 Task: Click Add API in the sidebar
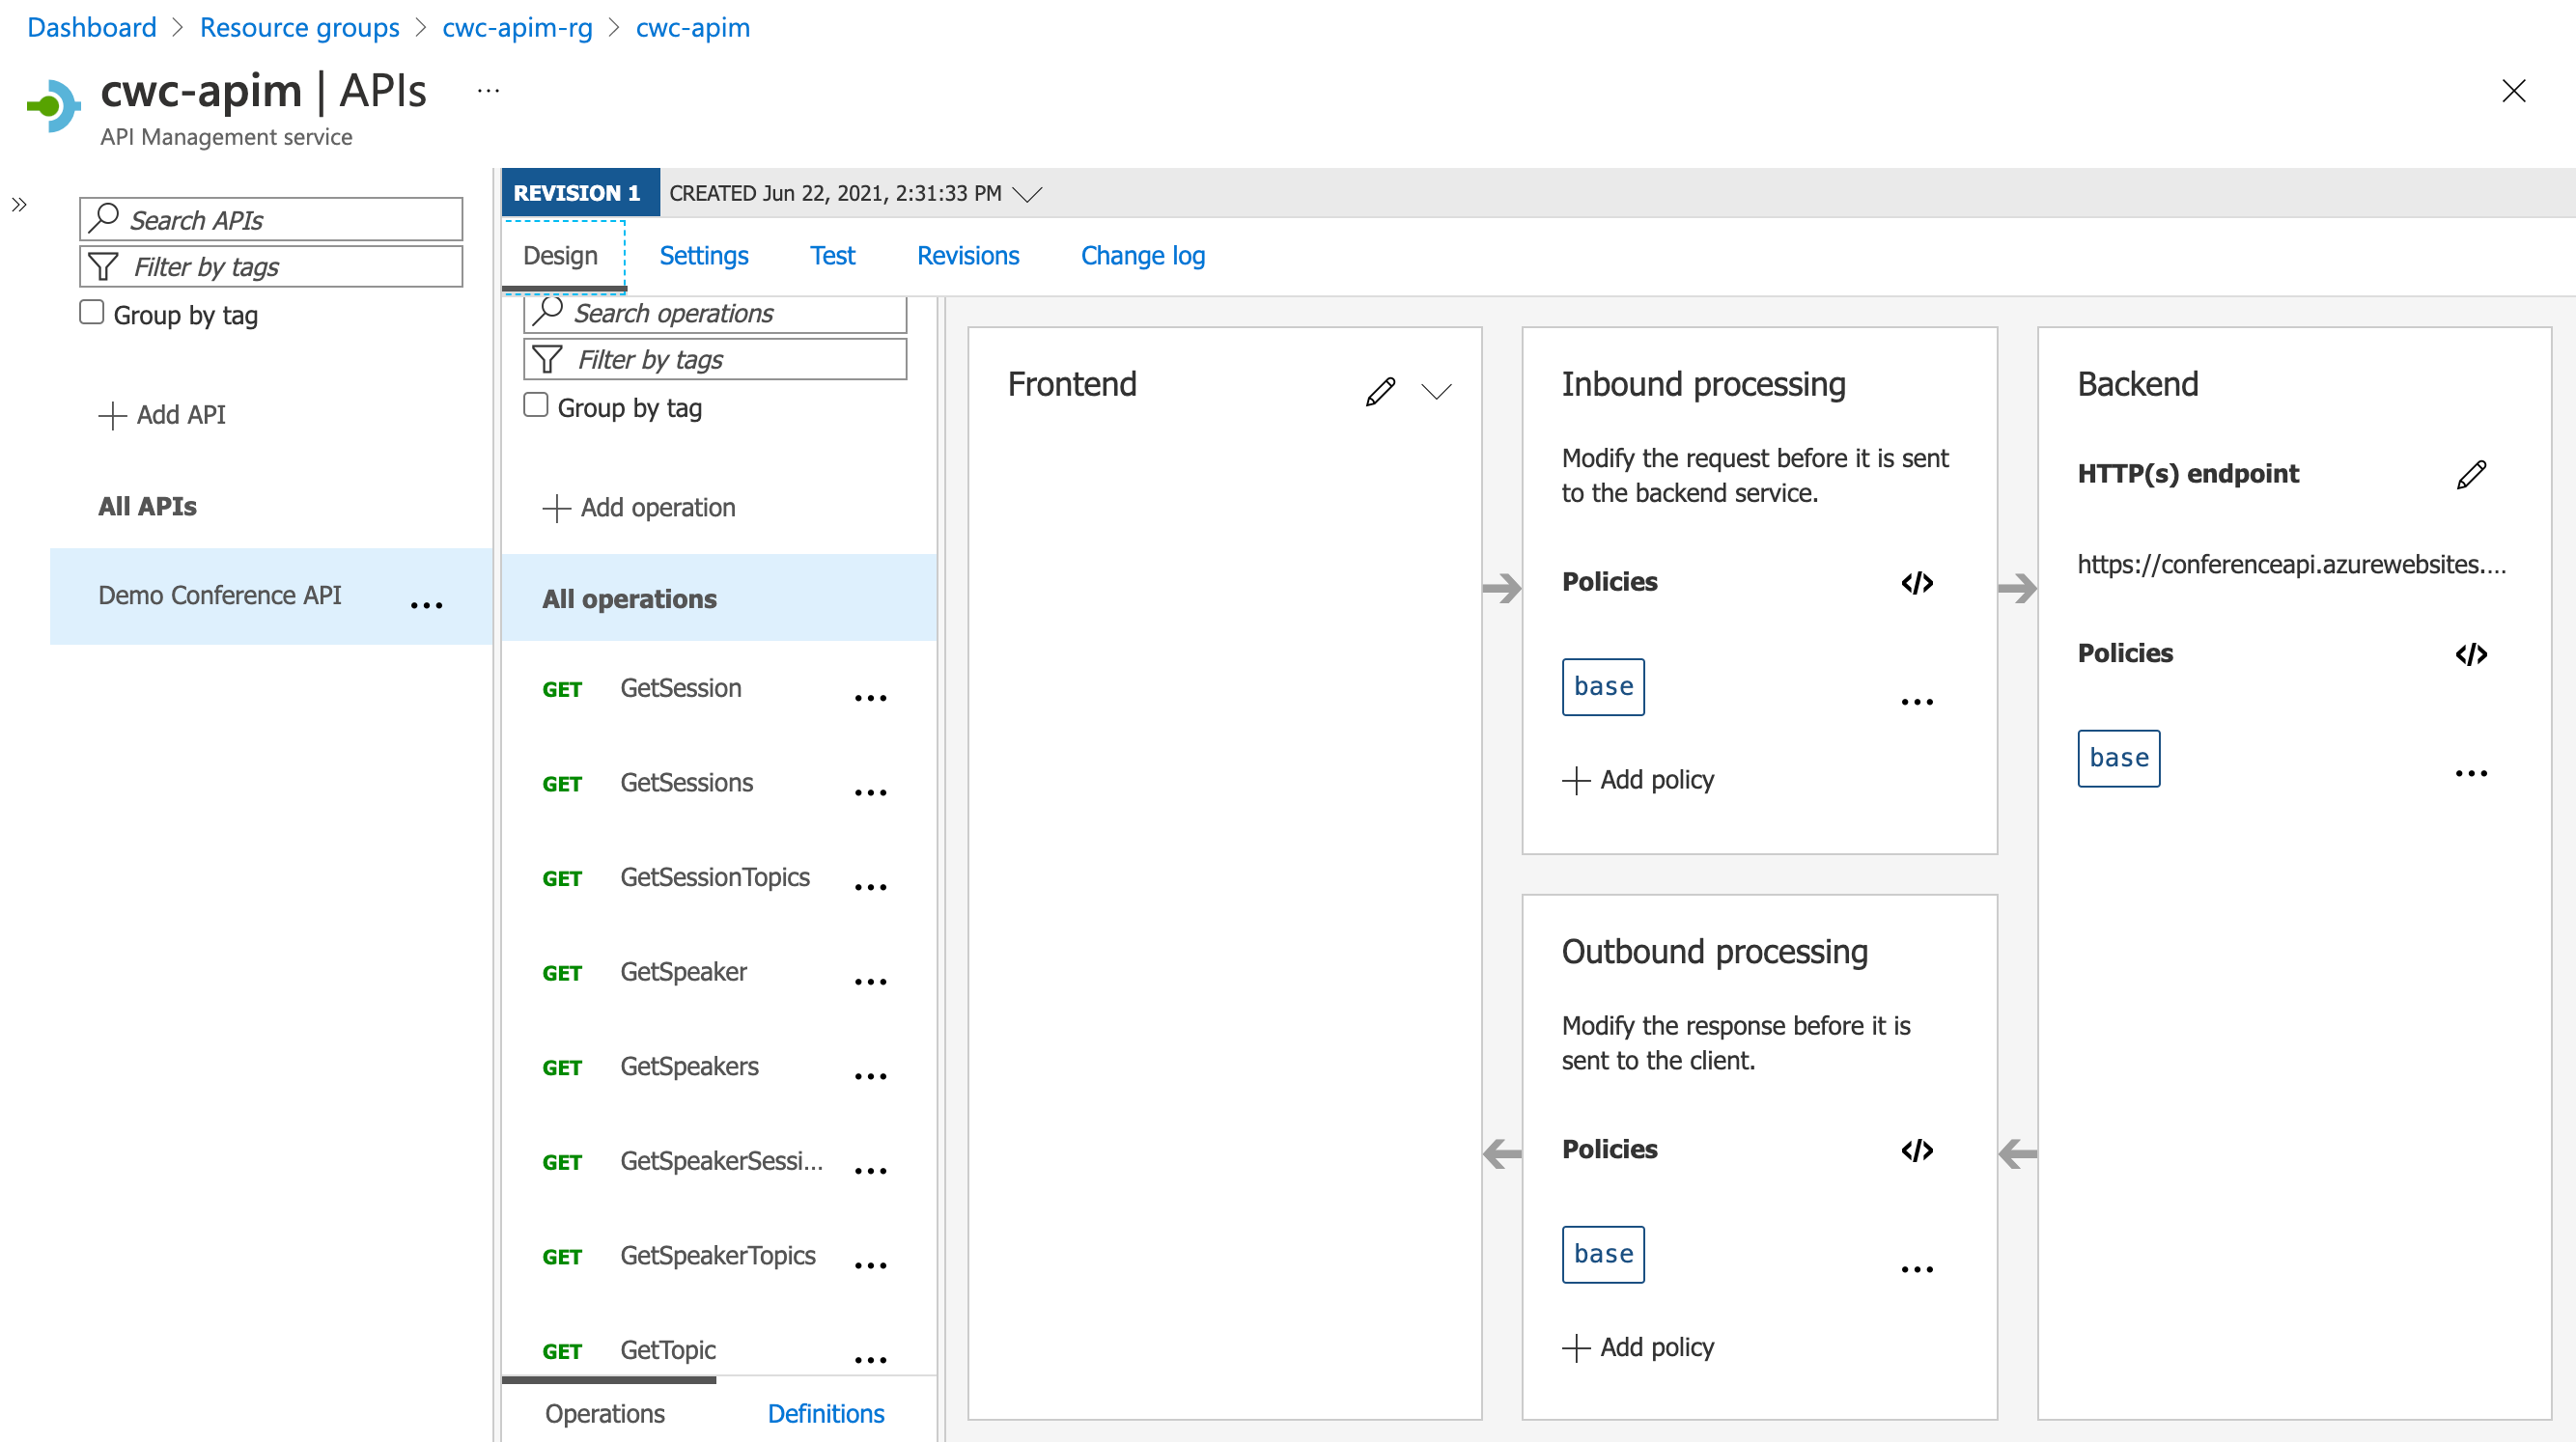[162, 414]
